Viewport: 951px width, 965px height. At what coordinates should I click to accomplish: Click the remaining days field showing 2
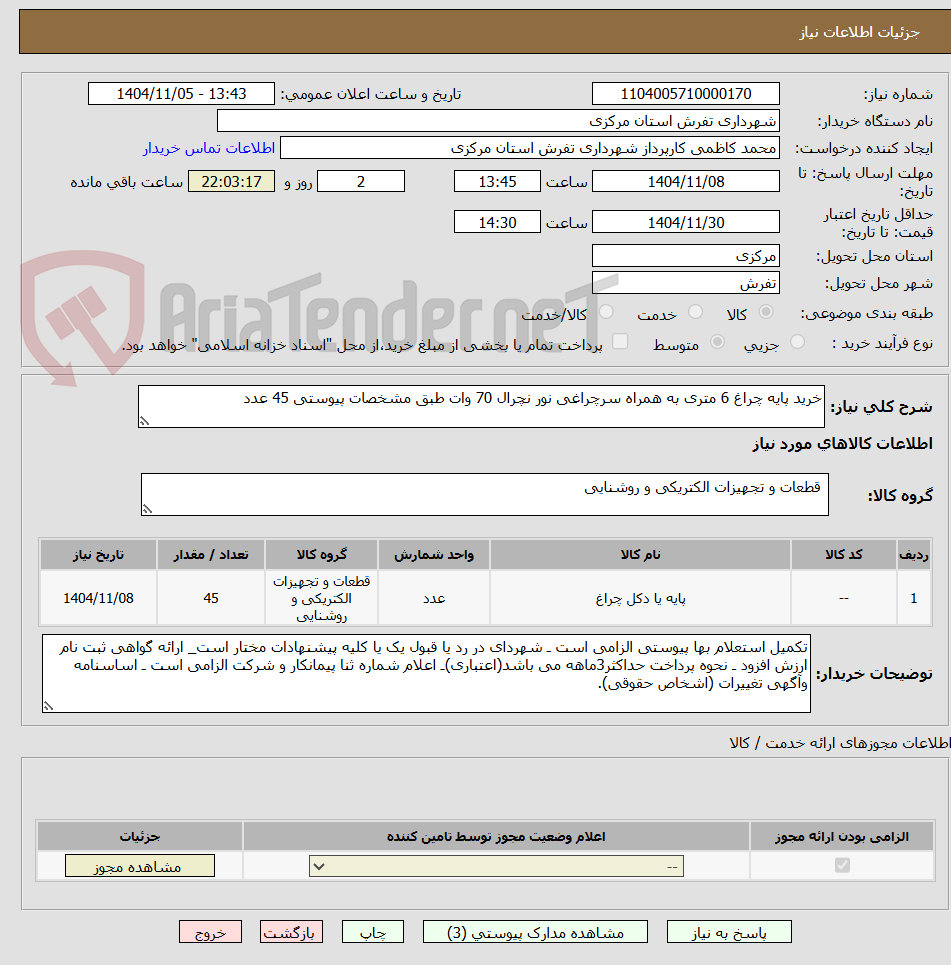pos(361,182)
